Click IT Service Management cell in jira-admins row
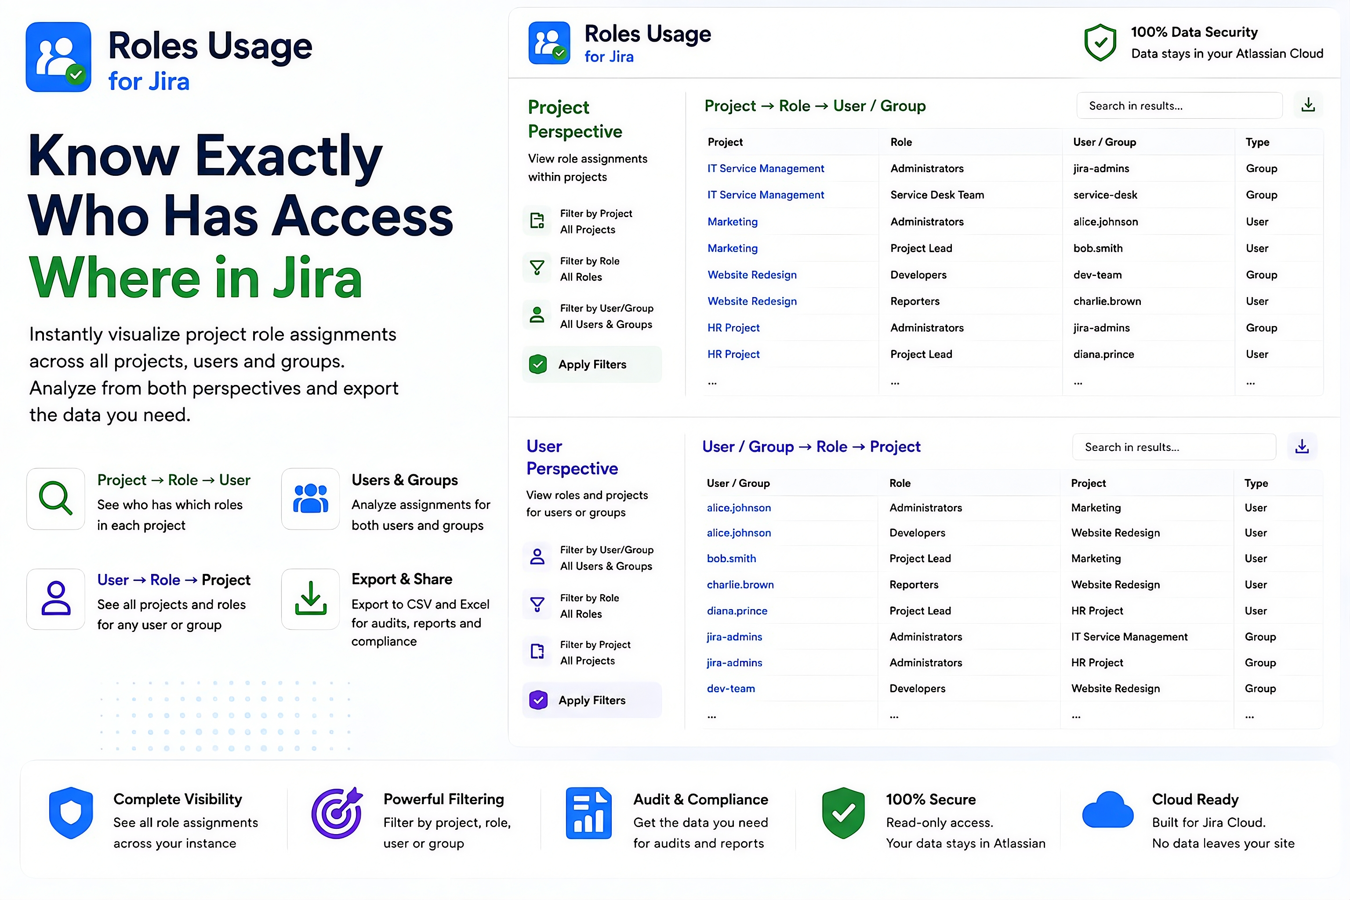Viewport: 1350px width, 900px height. pyautogui.click(x=1129, y=637)
